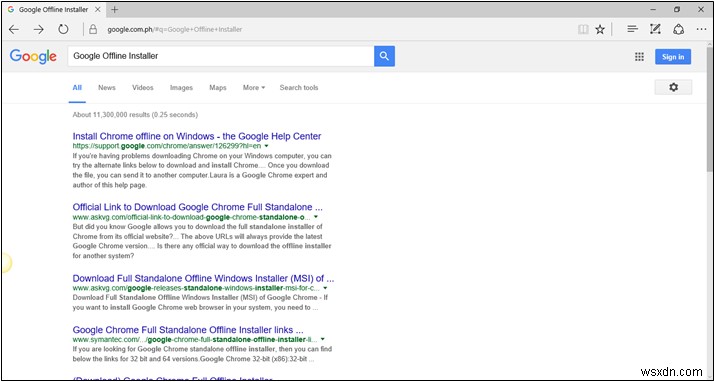Restore down the Edge window
The width and height of the screenshot is (714, 382).
point(677,9)
